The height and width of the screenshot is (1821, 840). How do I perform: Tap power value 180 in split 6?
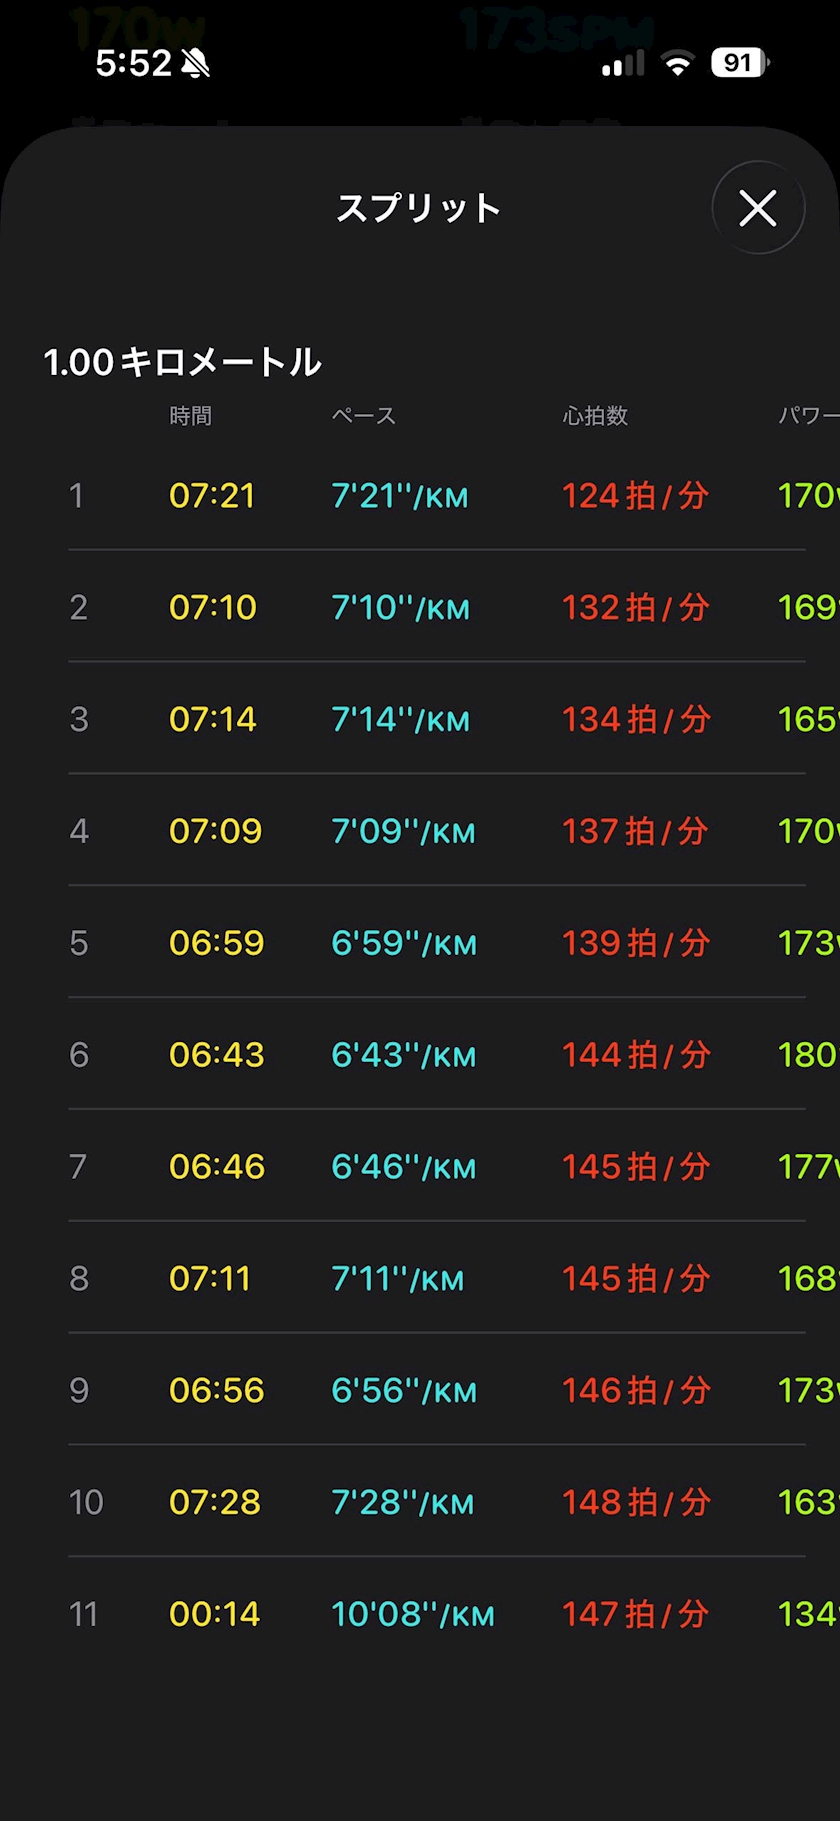point(808,1056)
